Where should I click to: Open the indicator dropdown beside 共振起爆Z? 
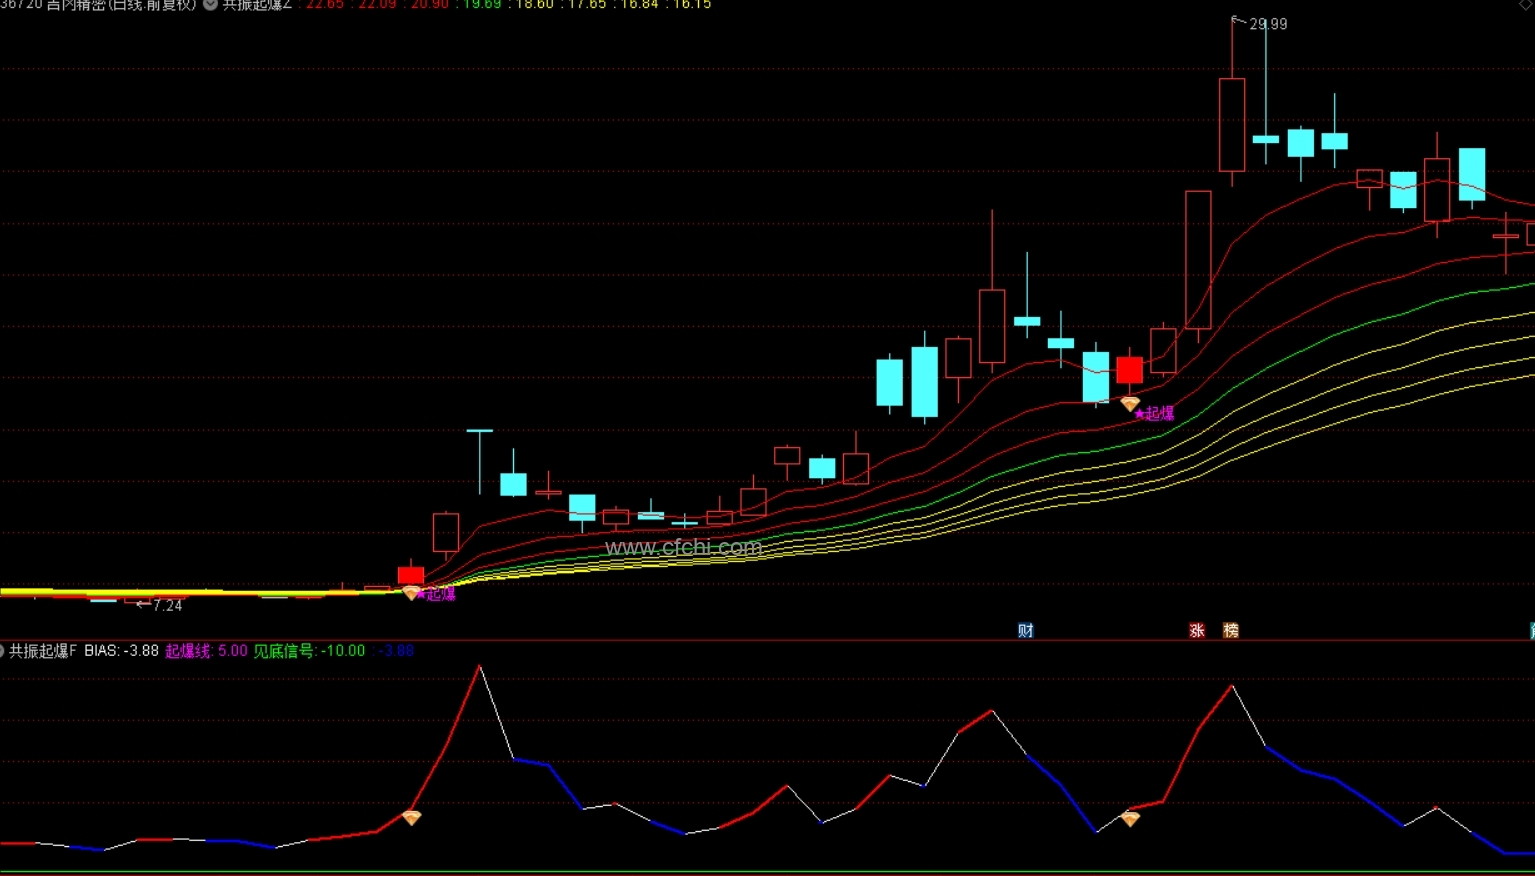tap(210, 5)
